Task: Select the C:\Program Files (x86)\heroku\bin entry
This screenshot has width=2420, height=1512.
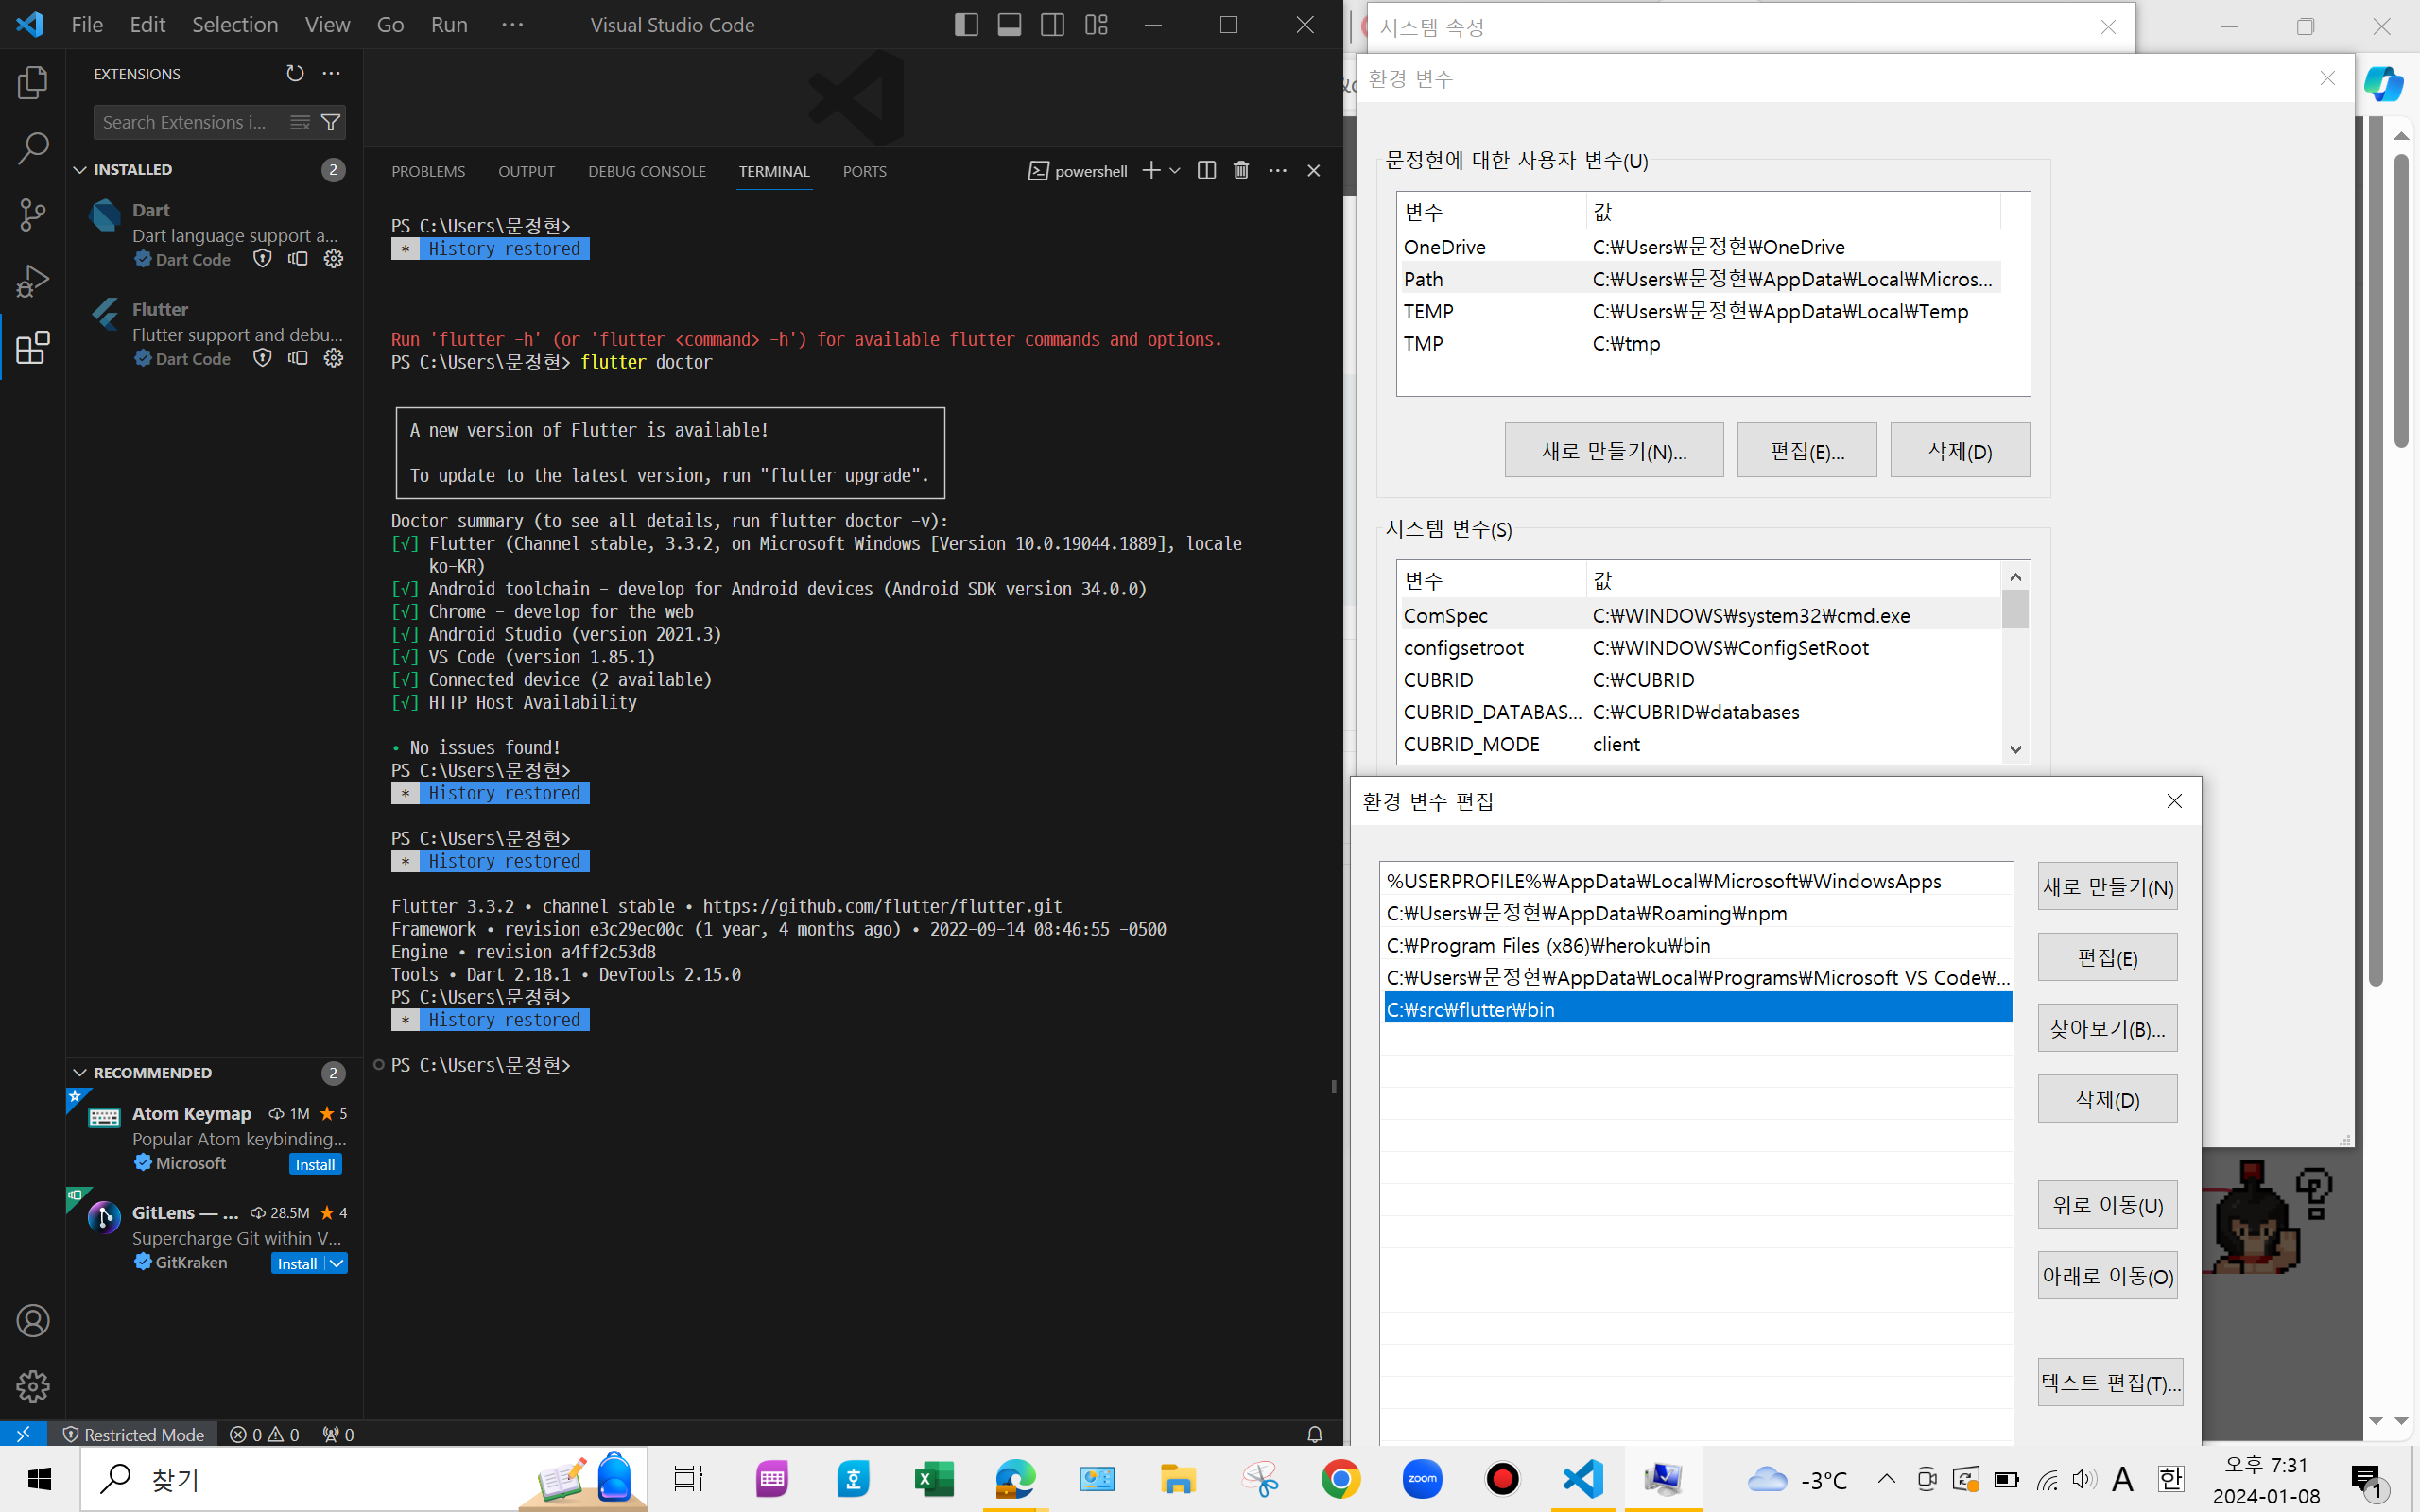Action: 1697,945
